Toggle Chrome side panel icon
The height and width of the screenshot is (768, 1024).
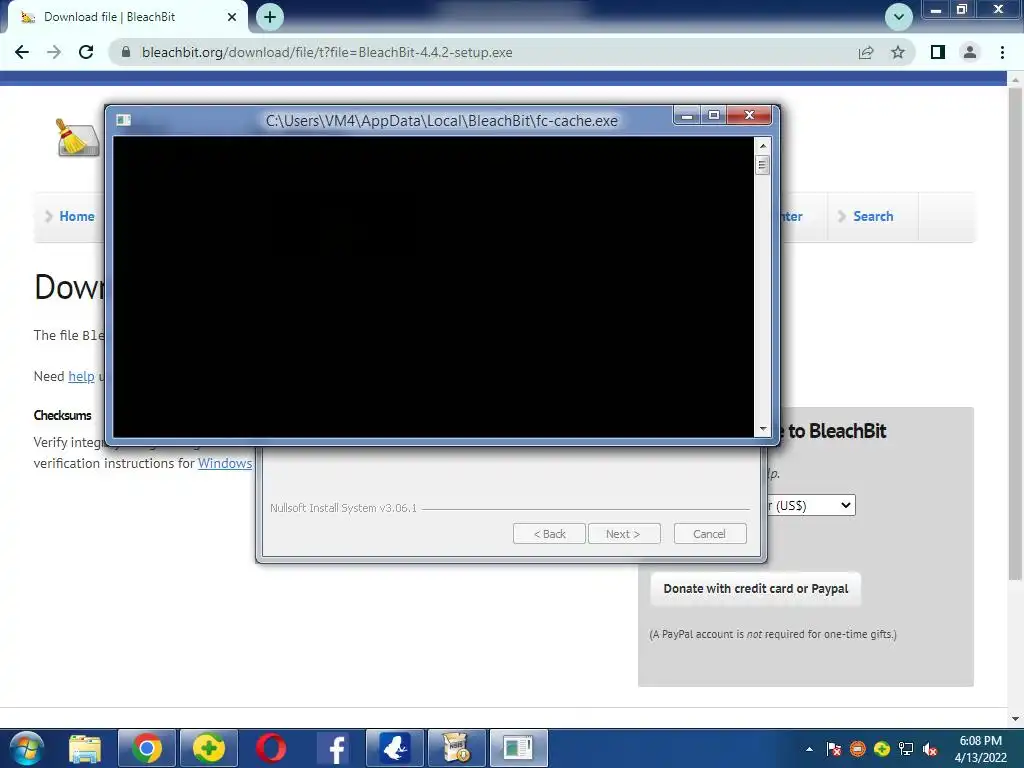coord(938,52)
